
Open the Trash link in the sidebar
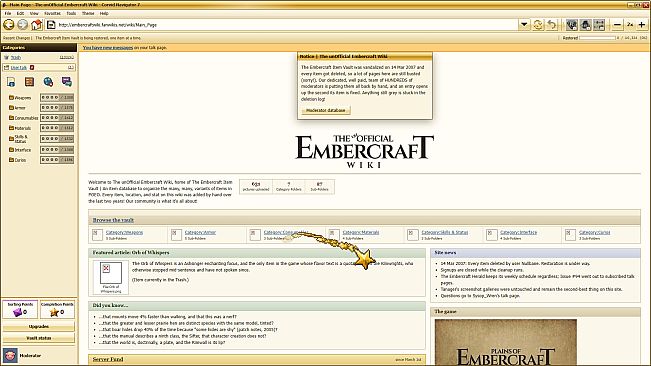pos(16,57)
